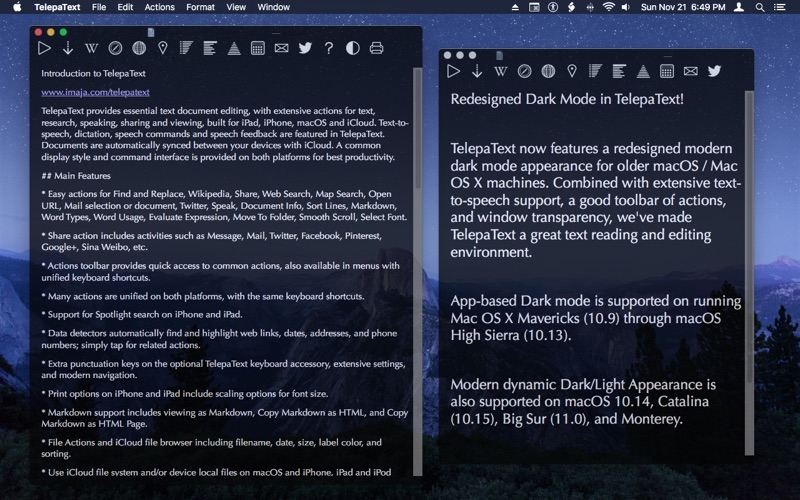
Task: Click the 'Print options on iPhone and iPad' bullet line
Action: tap(185, 393)
